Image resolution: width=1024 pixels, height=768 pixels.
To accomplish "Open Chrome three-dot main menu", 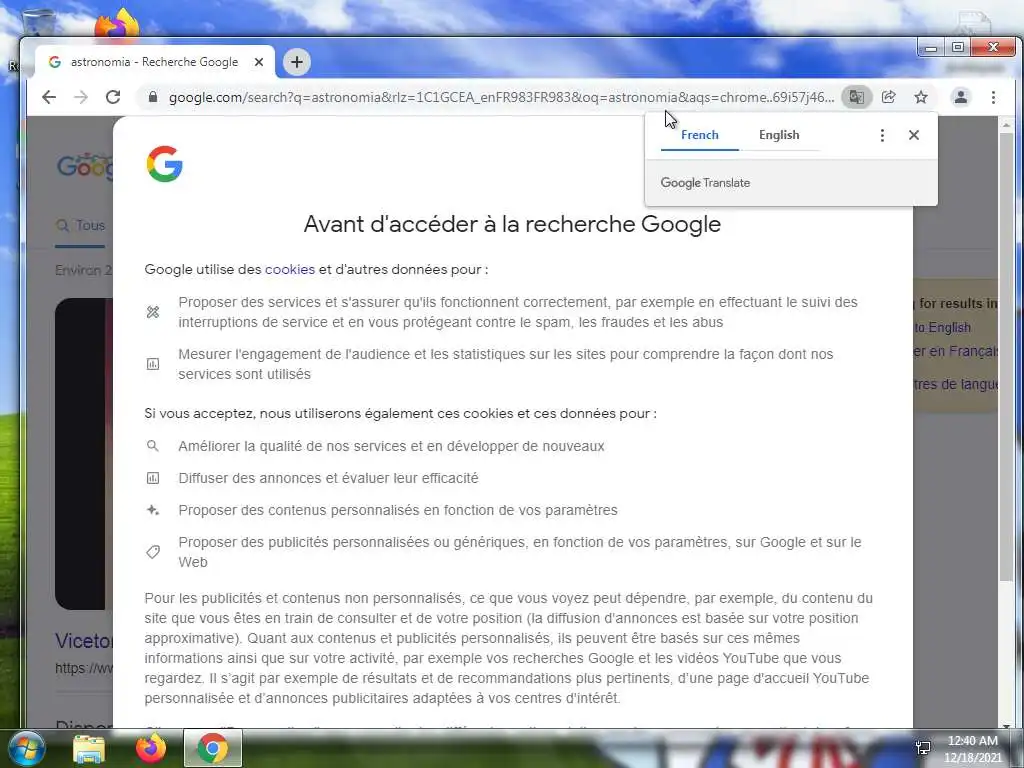I will [x=993, y=97].
